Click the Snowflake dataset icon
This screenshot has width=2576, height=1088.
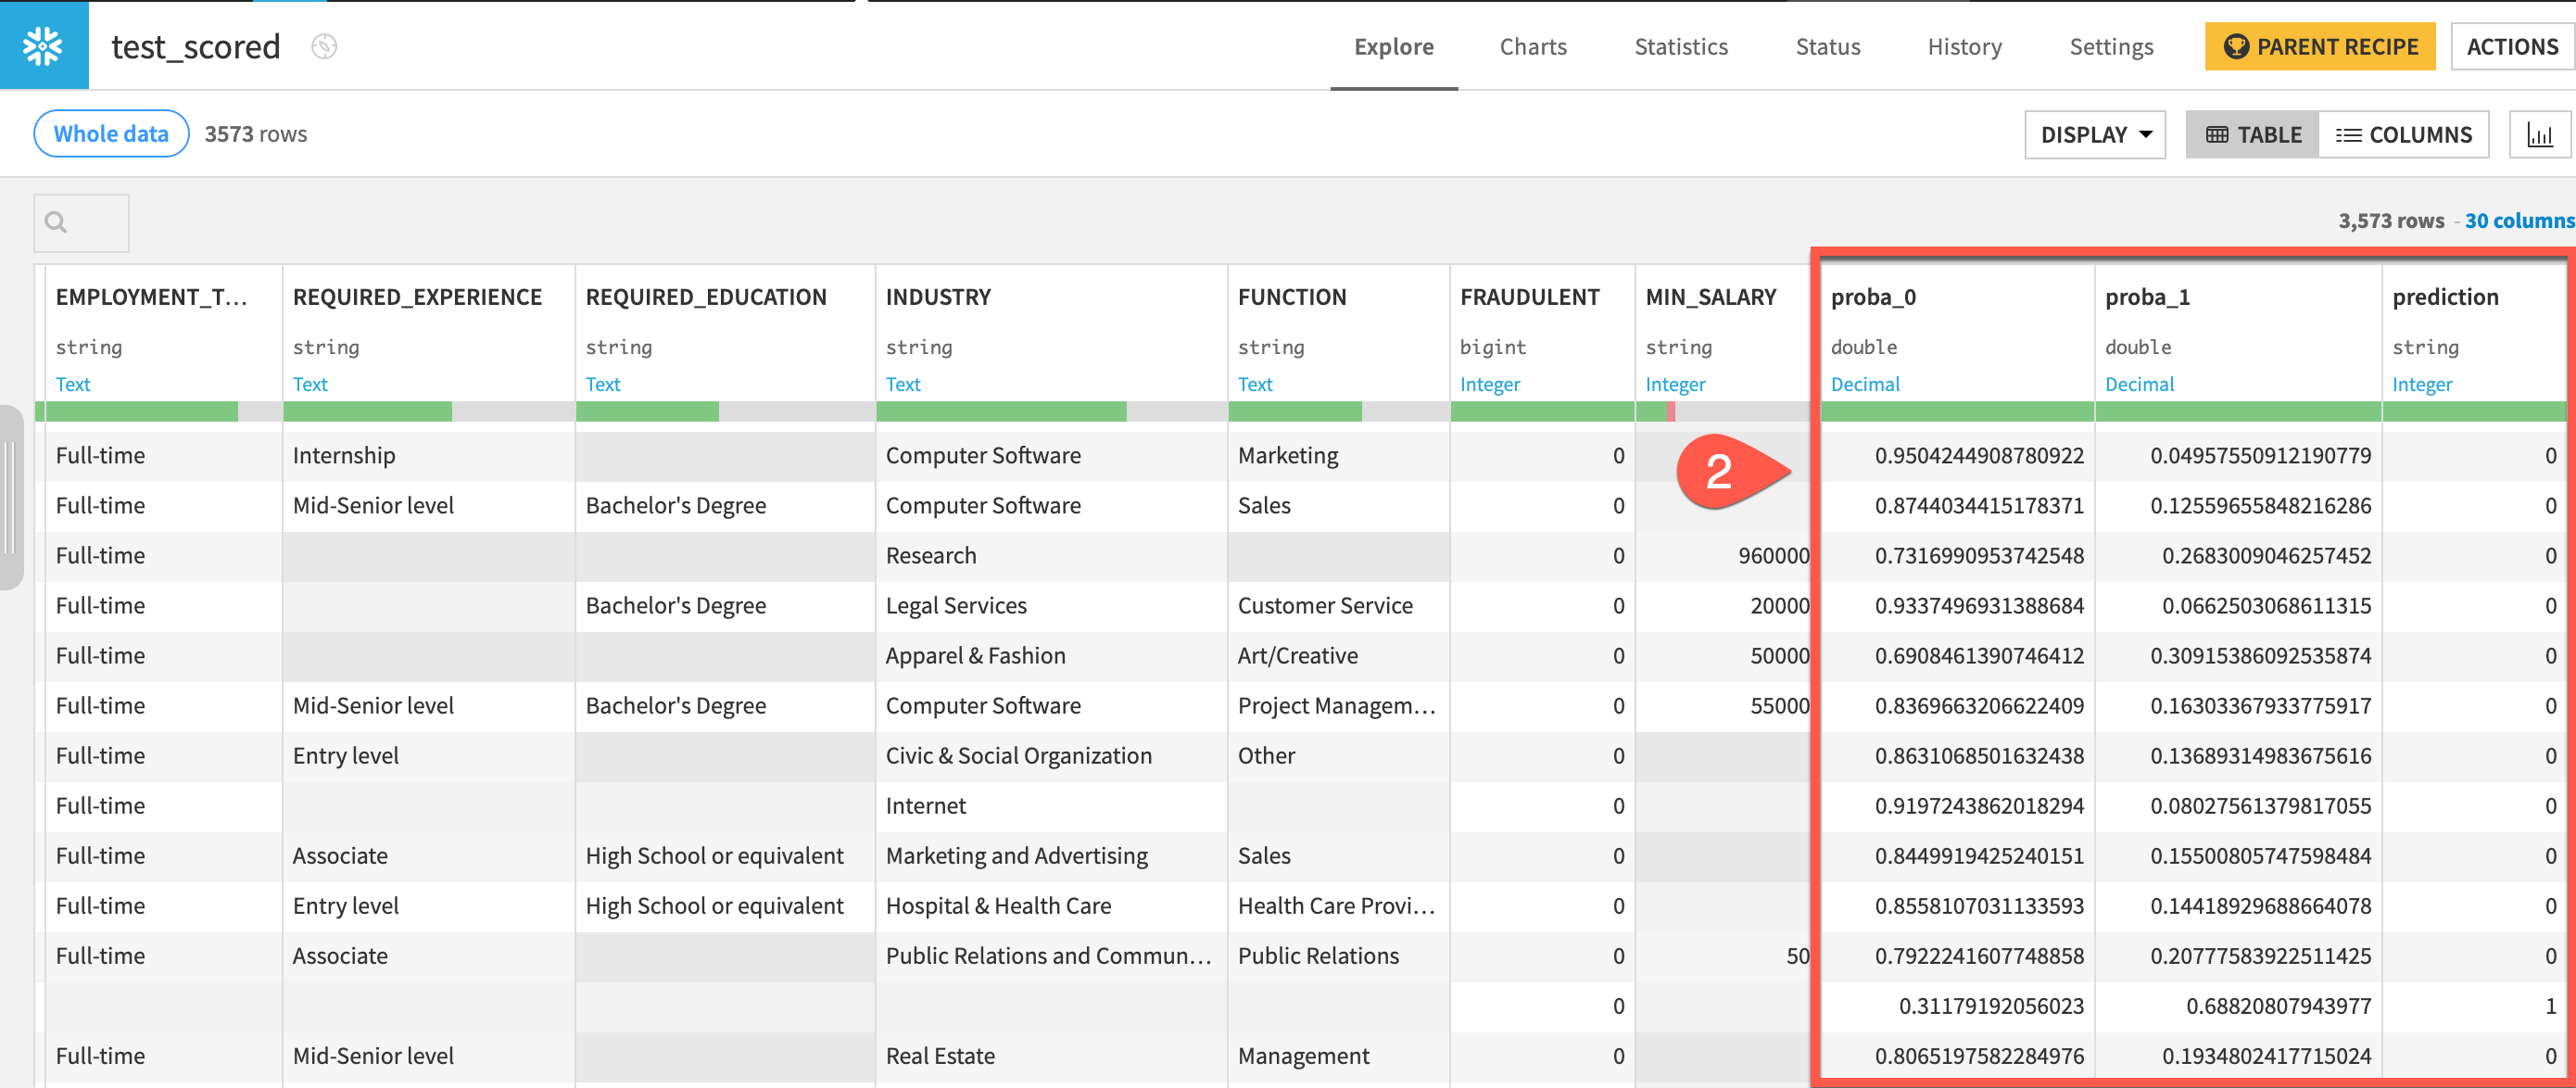click(43, 46)
